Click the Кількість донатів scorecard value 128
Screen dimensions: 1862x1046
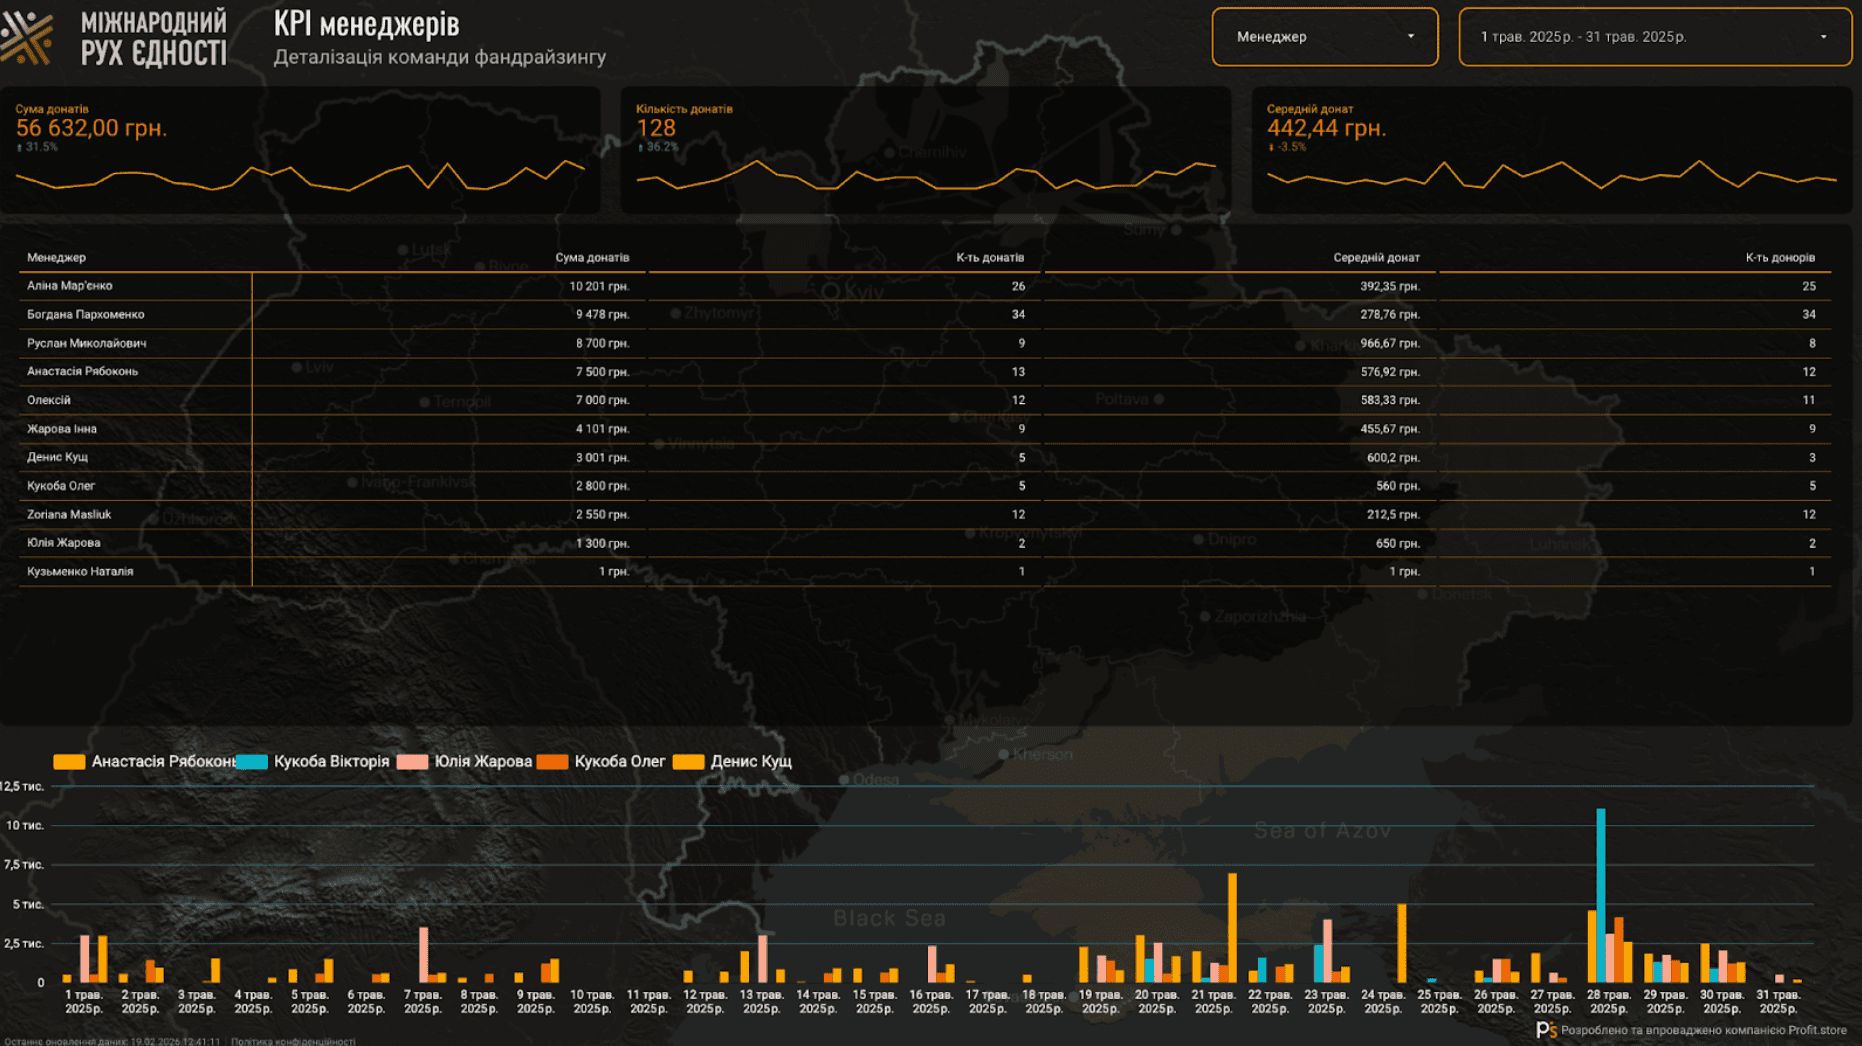pyautogui.click(x=656, y=128)
